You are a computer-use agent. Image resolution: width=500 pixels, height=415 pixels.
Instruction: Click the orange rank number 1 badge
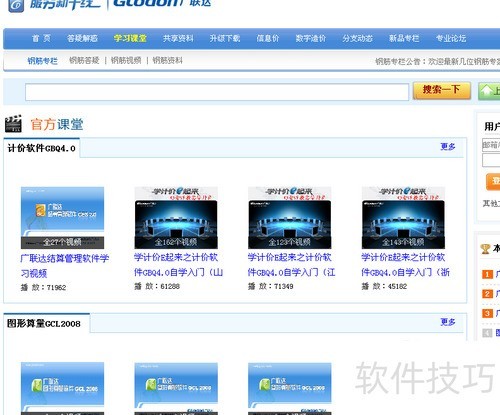click(x=487, y=274)
